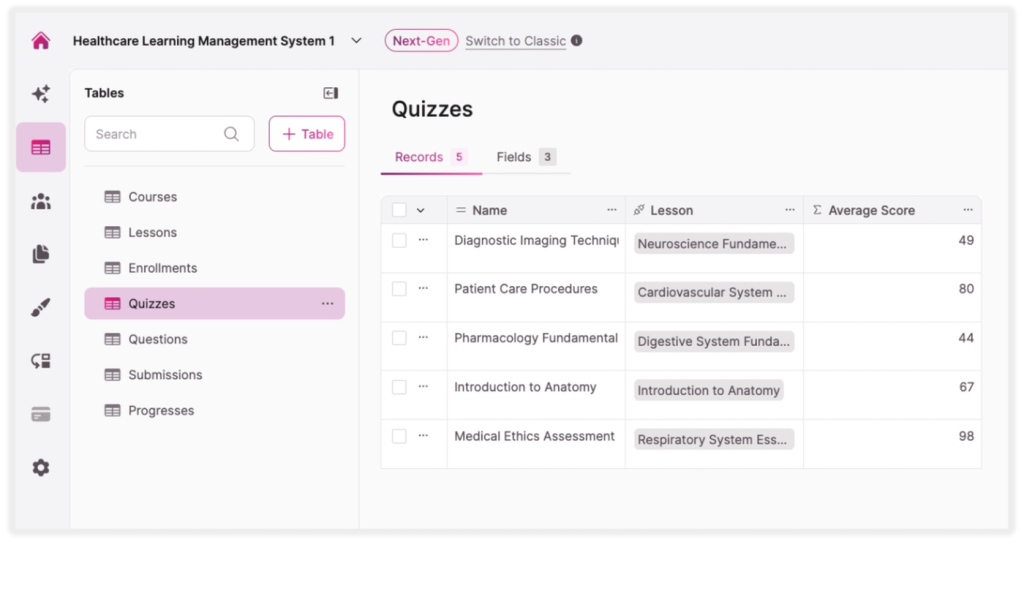Open the workspace switcher chevron
The height and width of the screenshot is (594, 1024).
pos(356,41)
